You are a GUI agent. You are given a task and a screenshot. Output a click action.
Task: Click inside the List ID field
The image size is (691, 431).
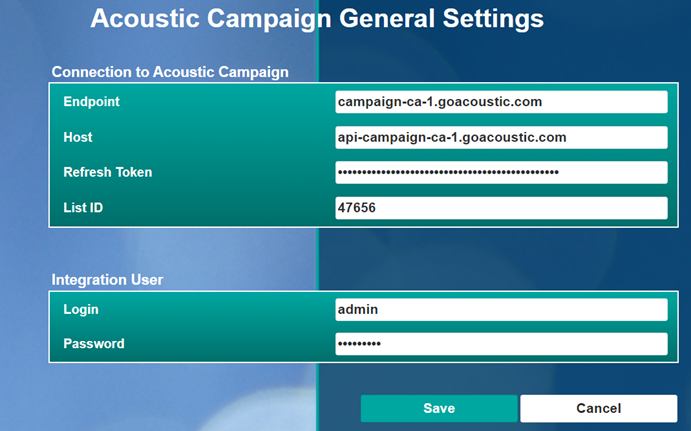tap(501, 208)
